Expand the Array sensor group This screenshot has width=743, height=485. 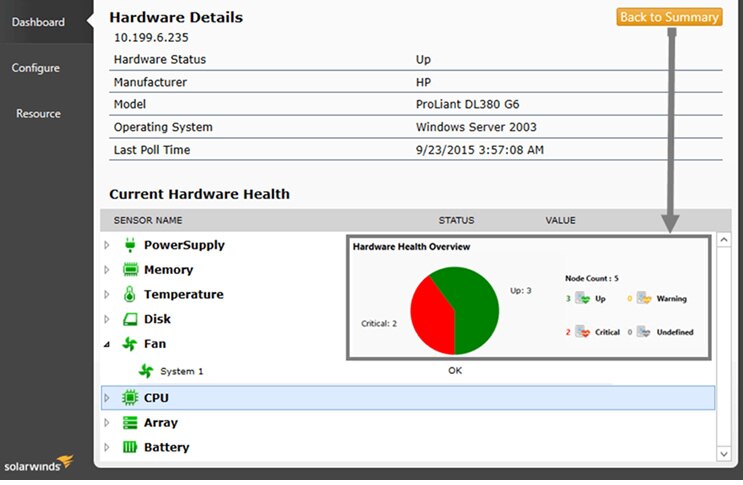click(x=107, y=422)
